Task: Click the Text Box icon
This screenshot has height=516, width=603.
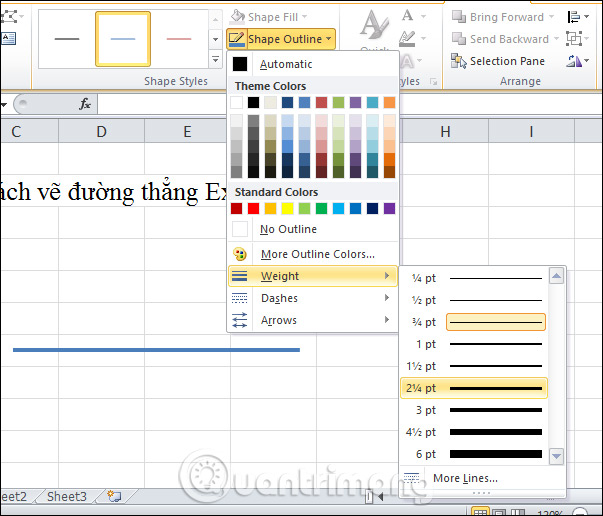Action: click(8, 38)
